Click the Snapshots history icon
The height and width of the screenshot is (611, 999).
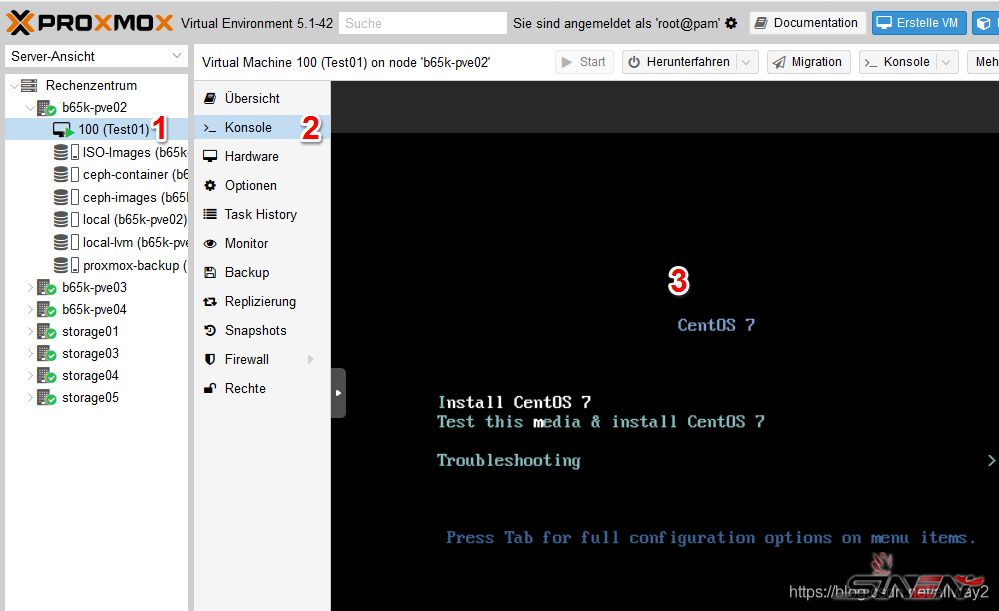click(x=210, y=331)
